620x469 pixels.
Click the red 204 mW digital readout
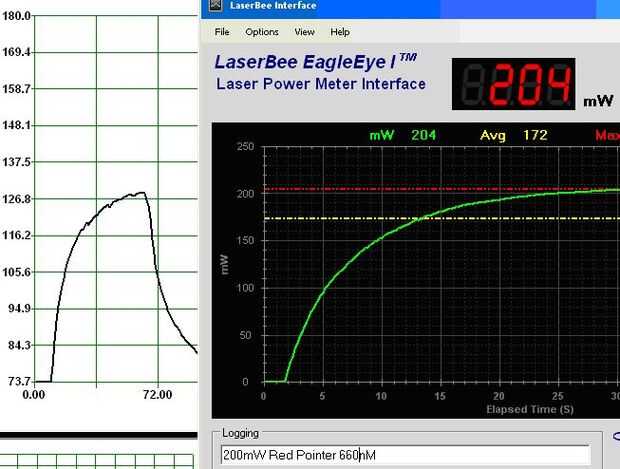point(514,84)
